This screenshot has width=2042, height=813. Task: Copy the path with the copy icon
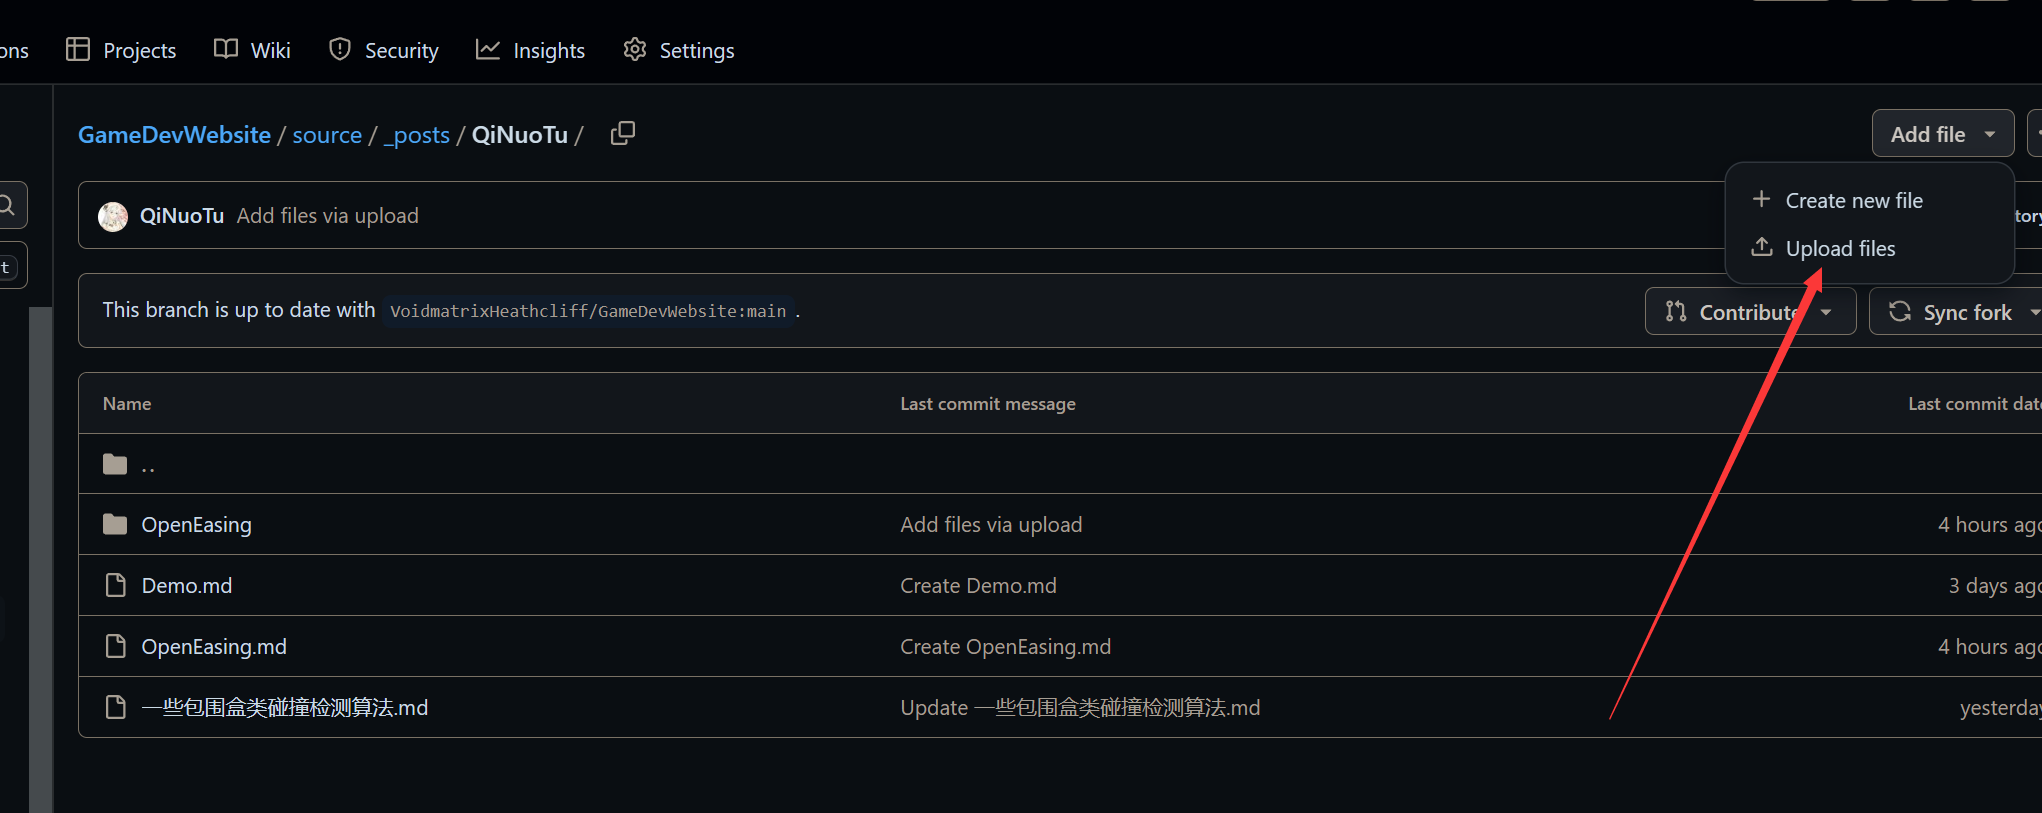[x=623, y=133]
